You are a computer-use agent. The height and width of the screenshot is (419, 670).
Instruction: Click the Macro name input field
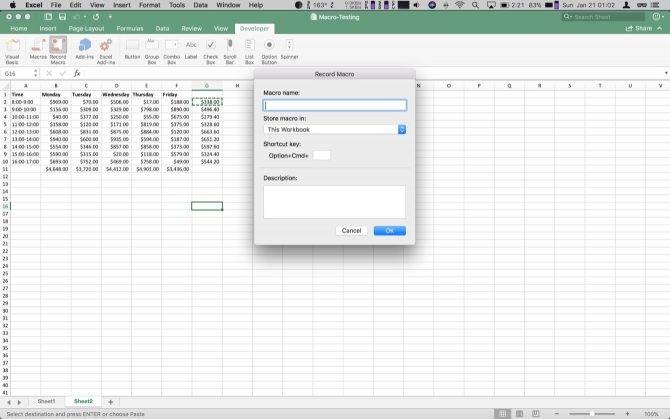pos(335,105)
